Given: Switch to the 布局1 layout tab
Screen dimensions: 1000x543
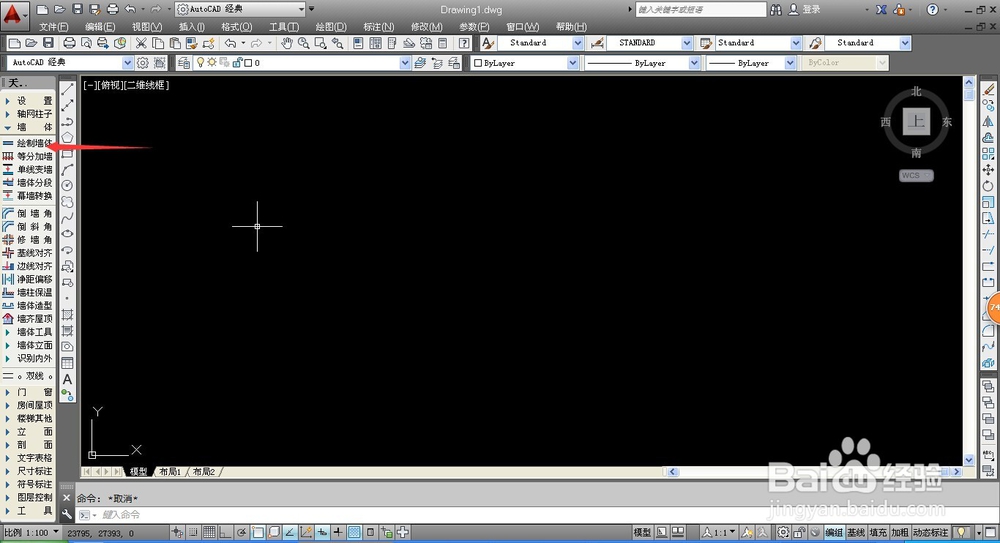Looking at the screenshot, I should (170, 472).
